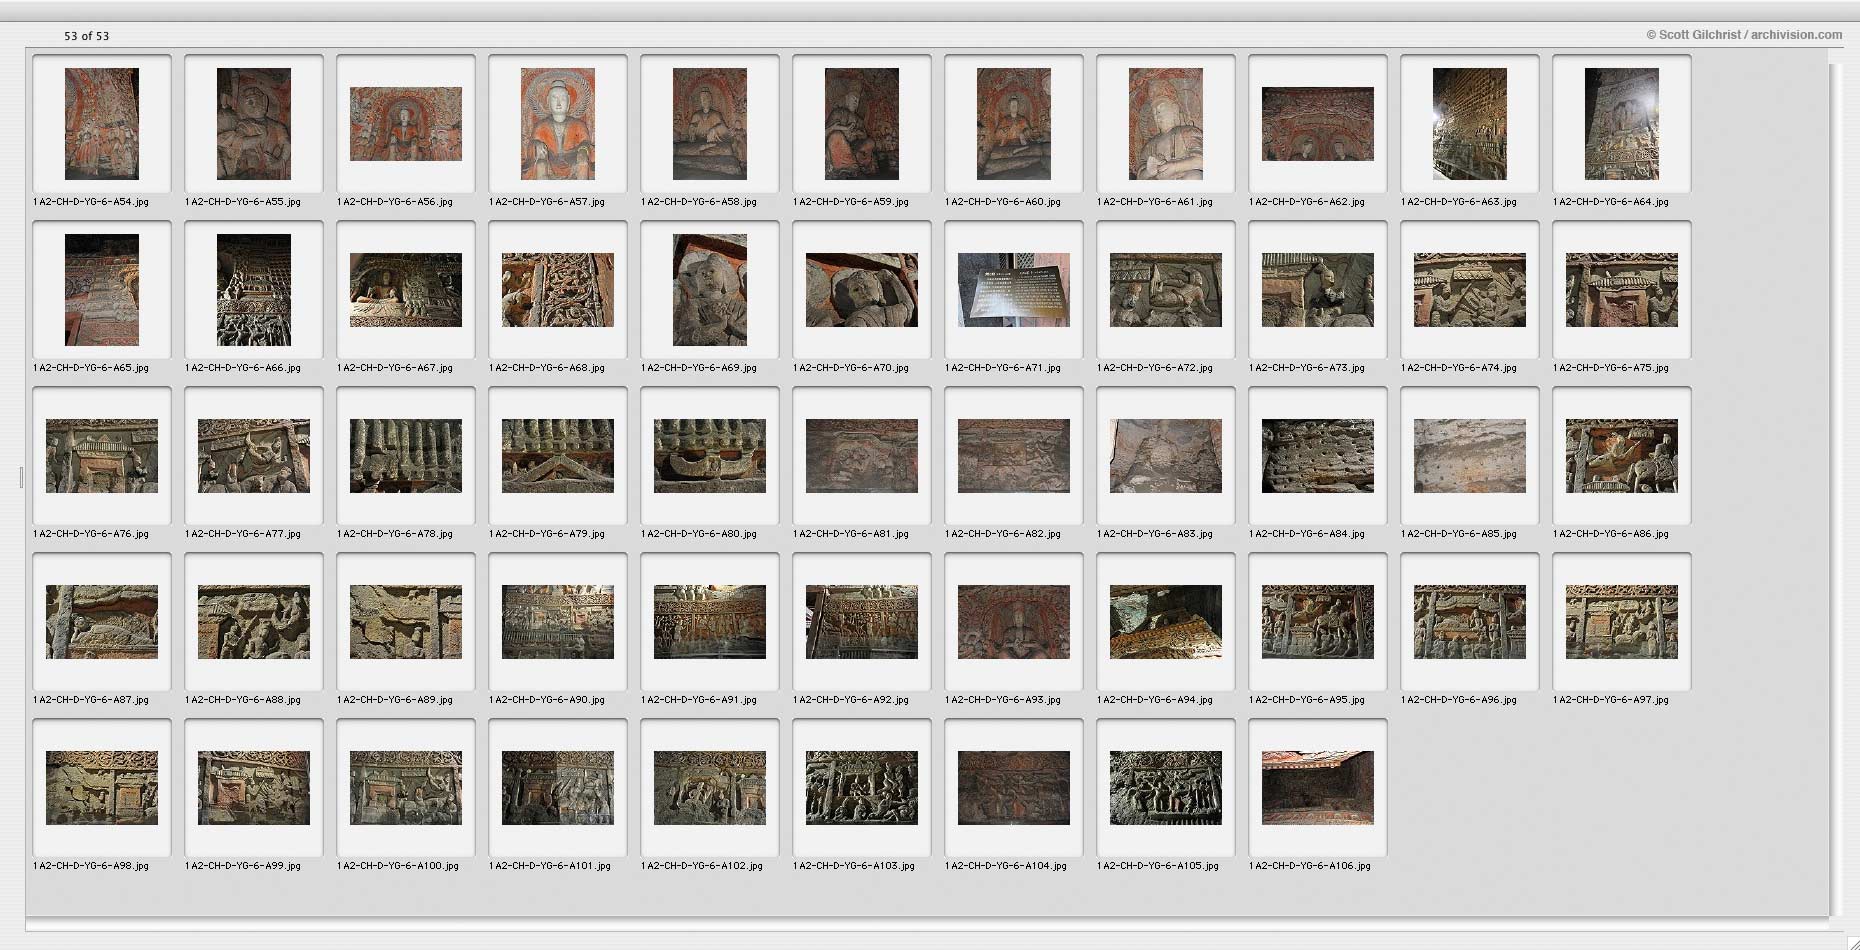Open thumbnail 1A2-CH-D-YG-6-A74.jpg

coord(1470,290)
